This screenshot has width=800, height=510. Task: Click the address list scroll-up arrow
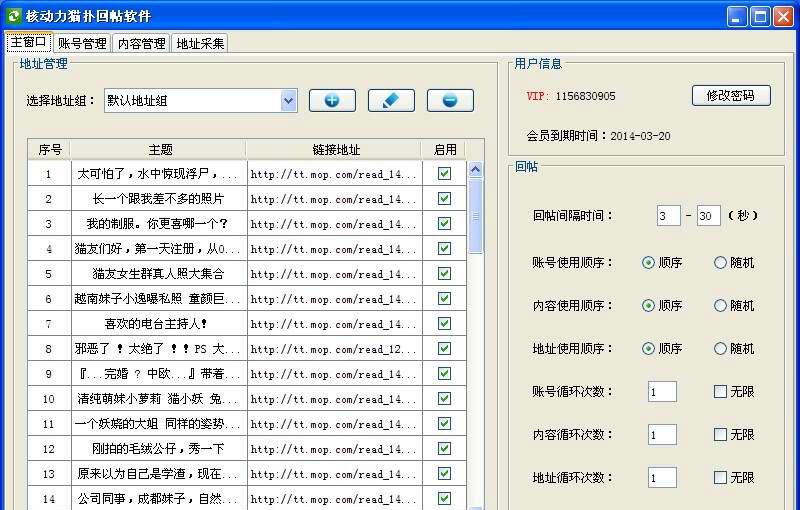[475, 169]
